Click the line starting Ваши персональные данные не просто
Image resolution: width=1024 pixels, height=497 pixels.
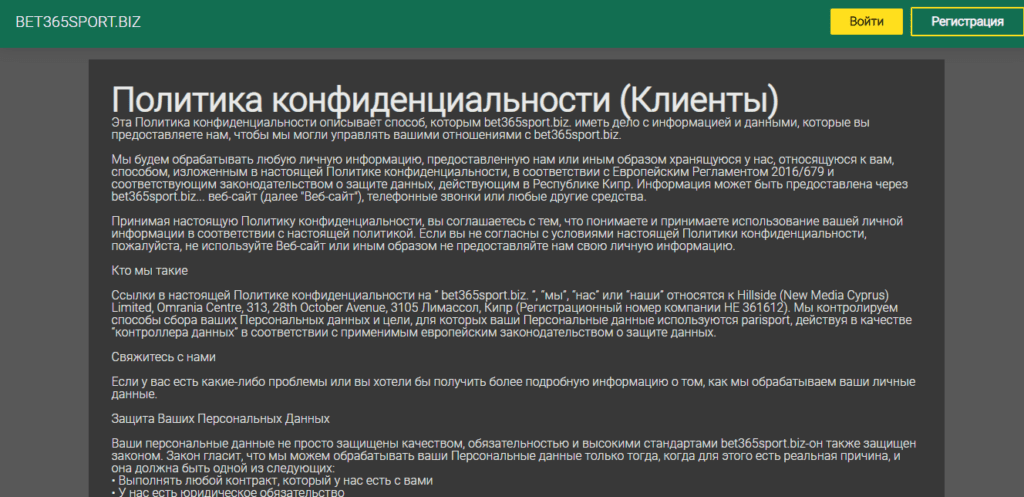coord(516,443)
